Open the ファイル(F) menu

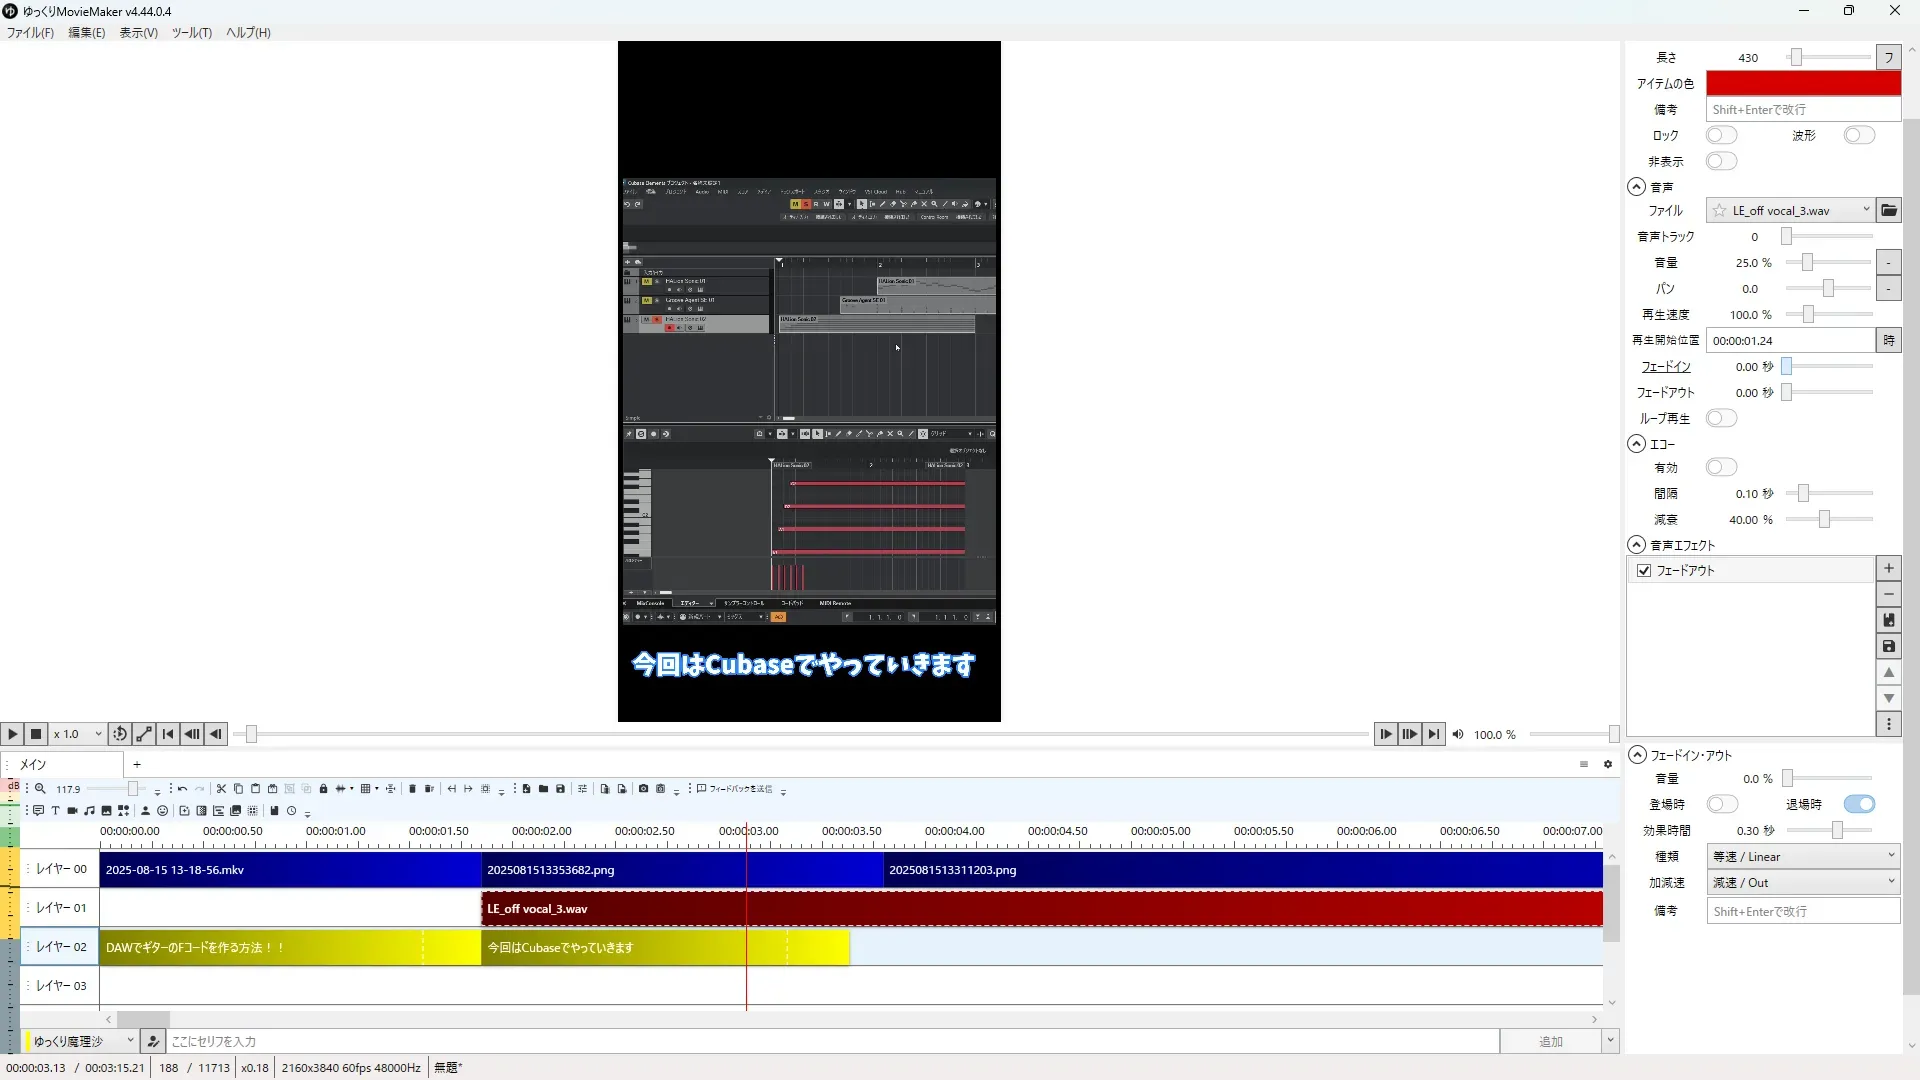pyautogui.click(x=30, y=32)
